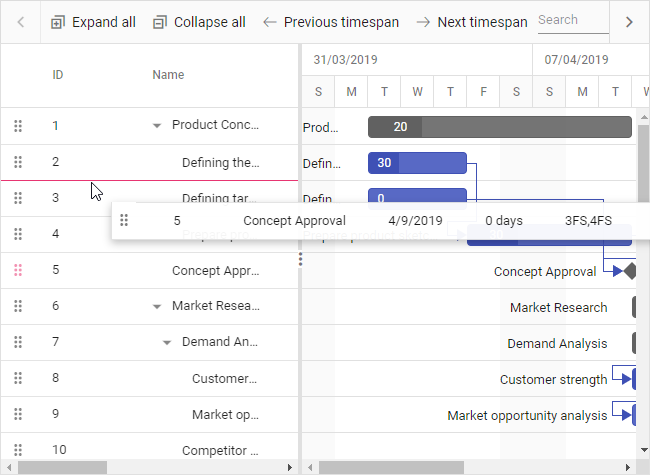The height and width of the screenshot is (475, 650).
Task: Click the drag handle icon for row 1
Action: [x=18, y=126]
